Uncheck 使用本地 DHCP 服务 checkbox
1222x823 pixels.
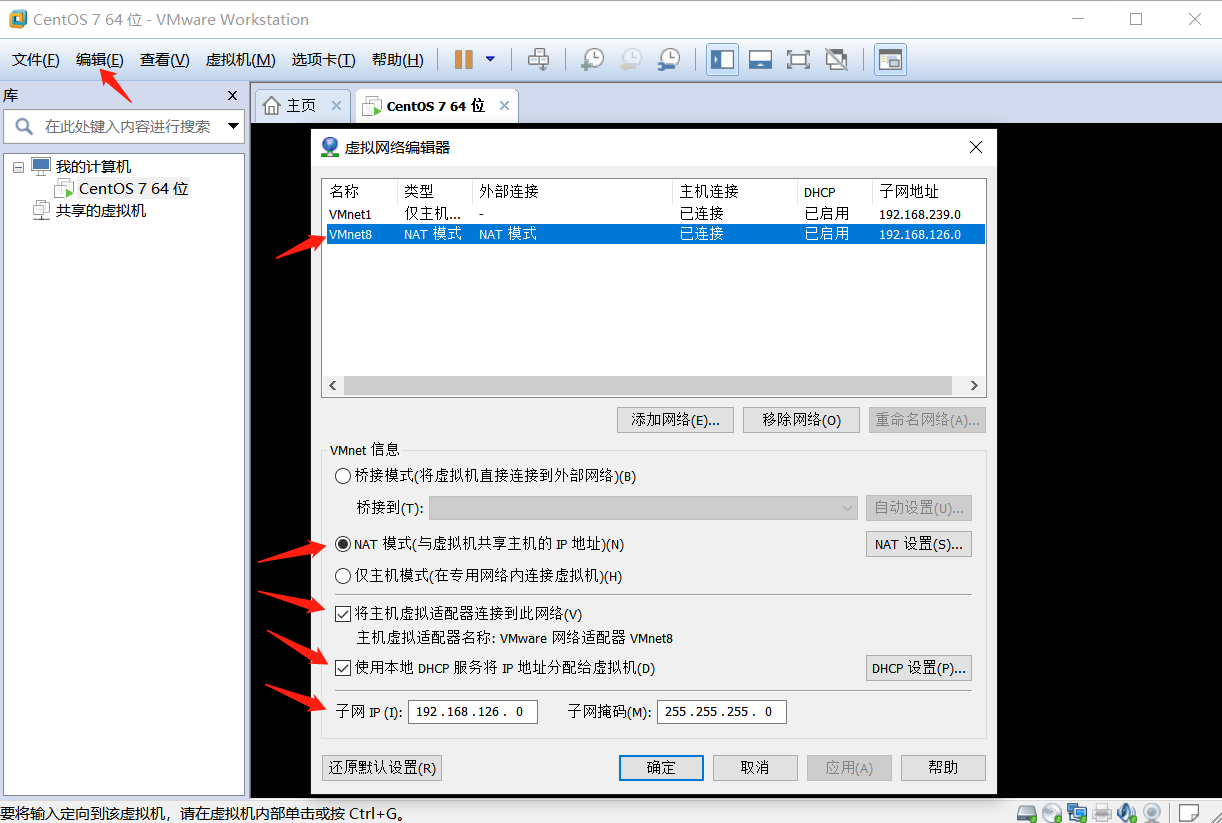[x=343, y=668]
